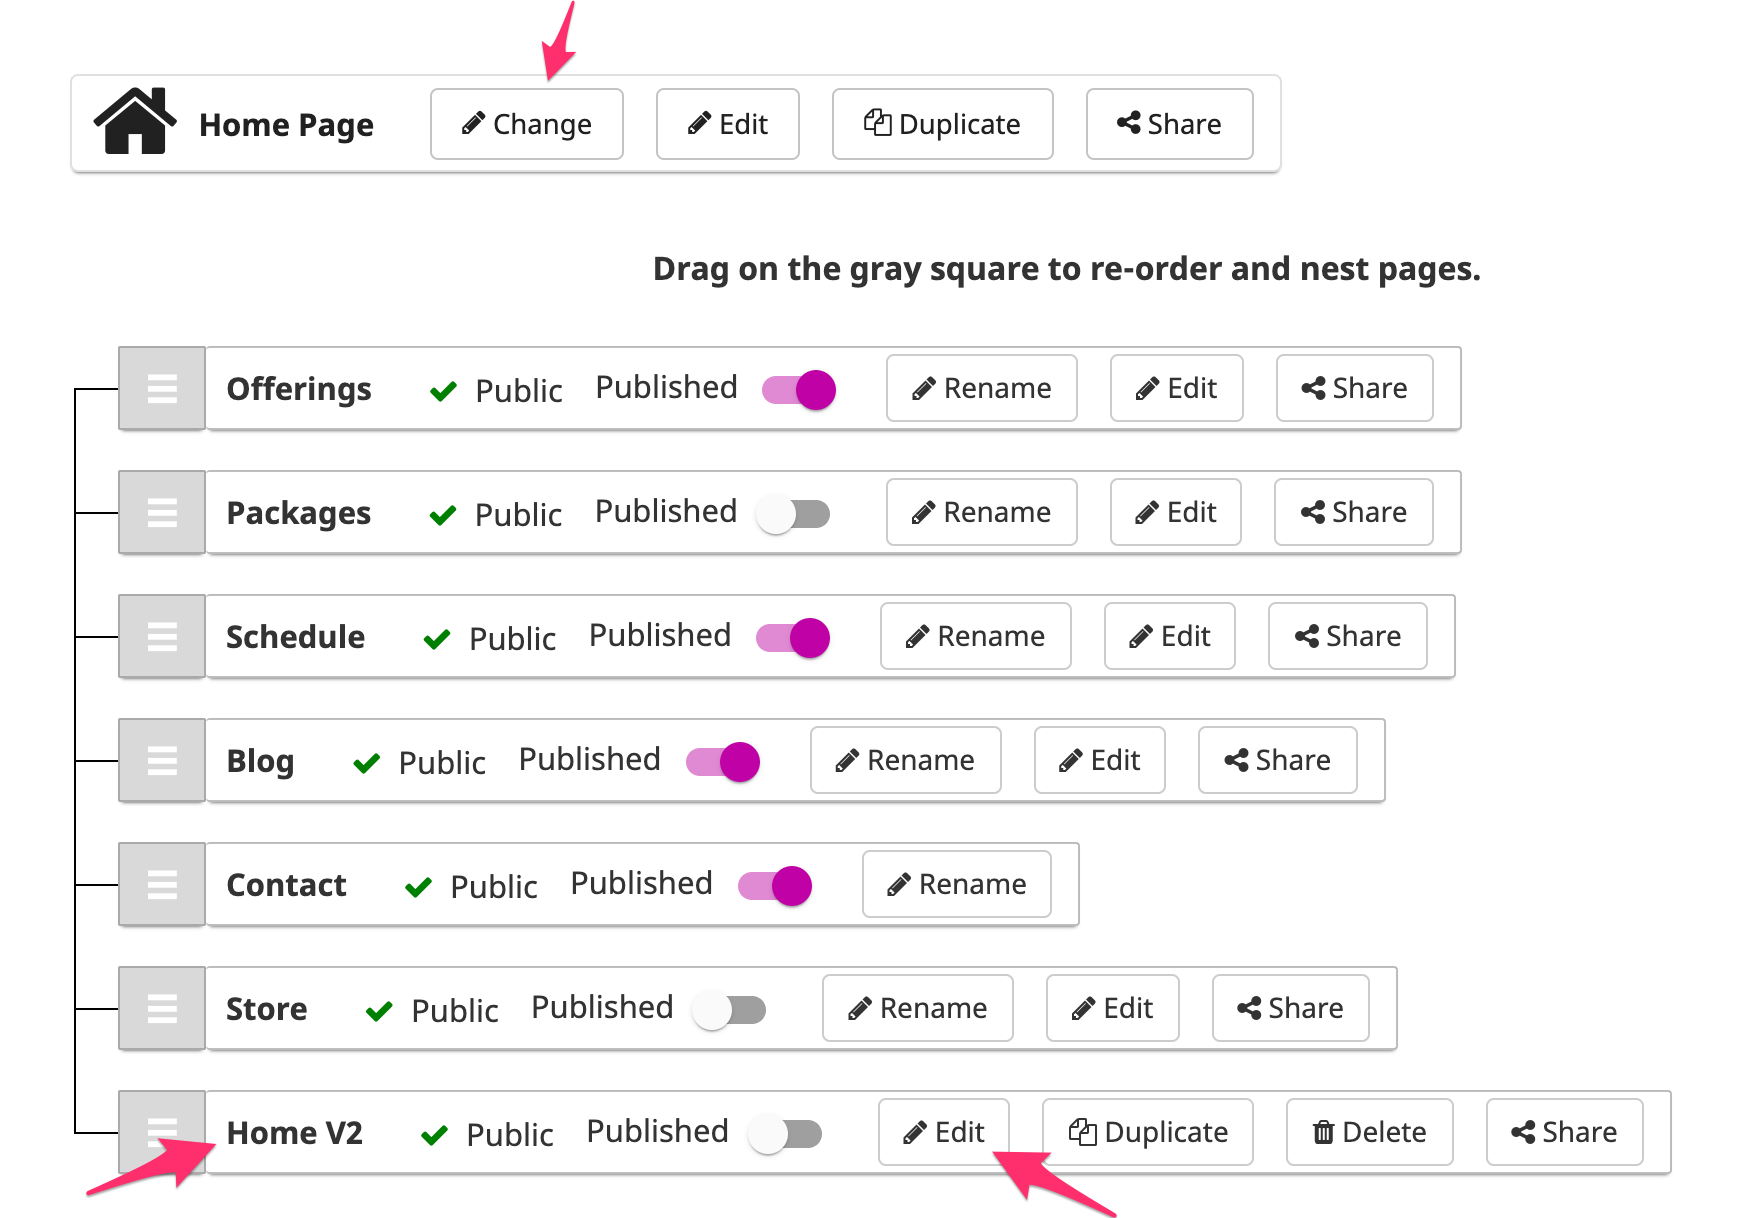Unpublish the Schedule page toggle
Screen dimensions: 1762x1218
click(793, 637)
